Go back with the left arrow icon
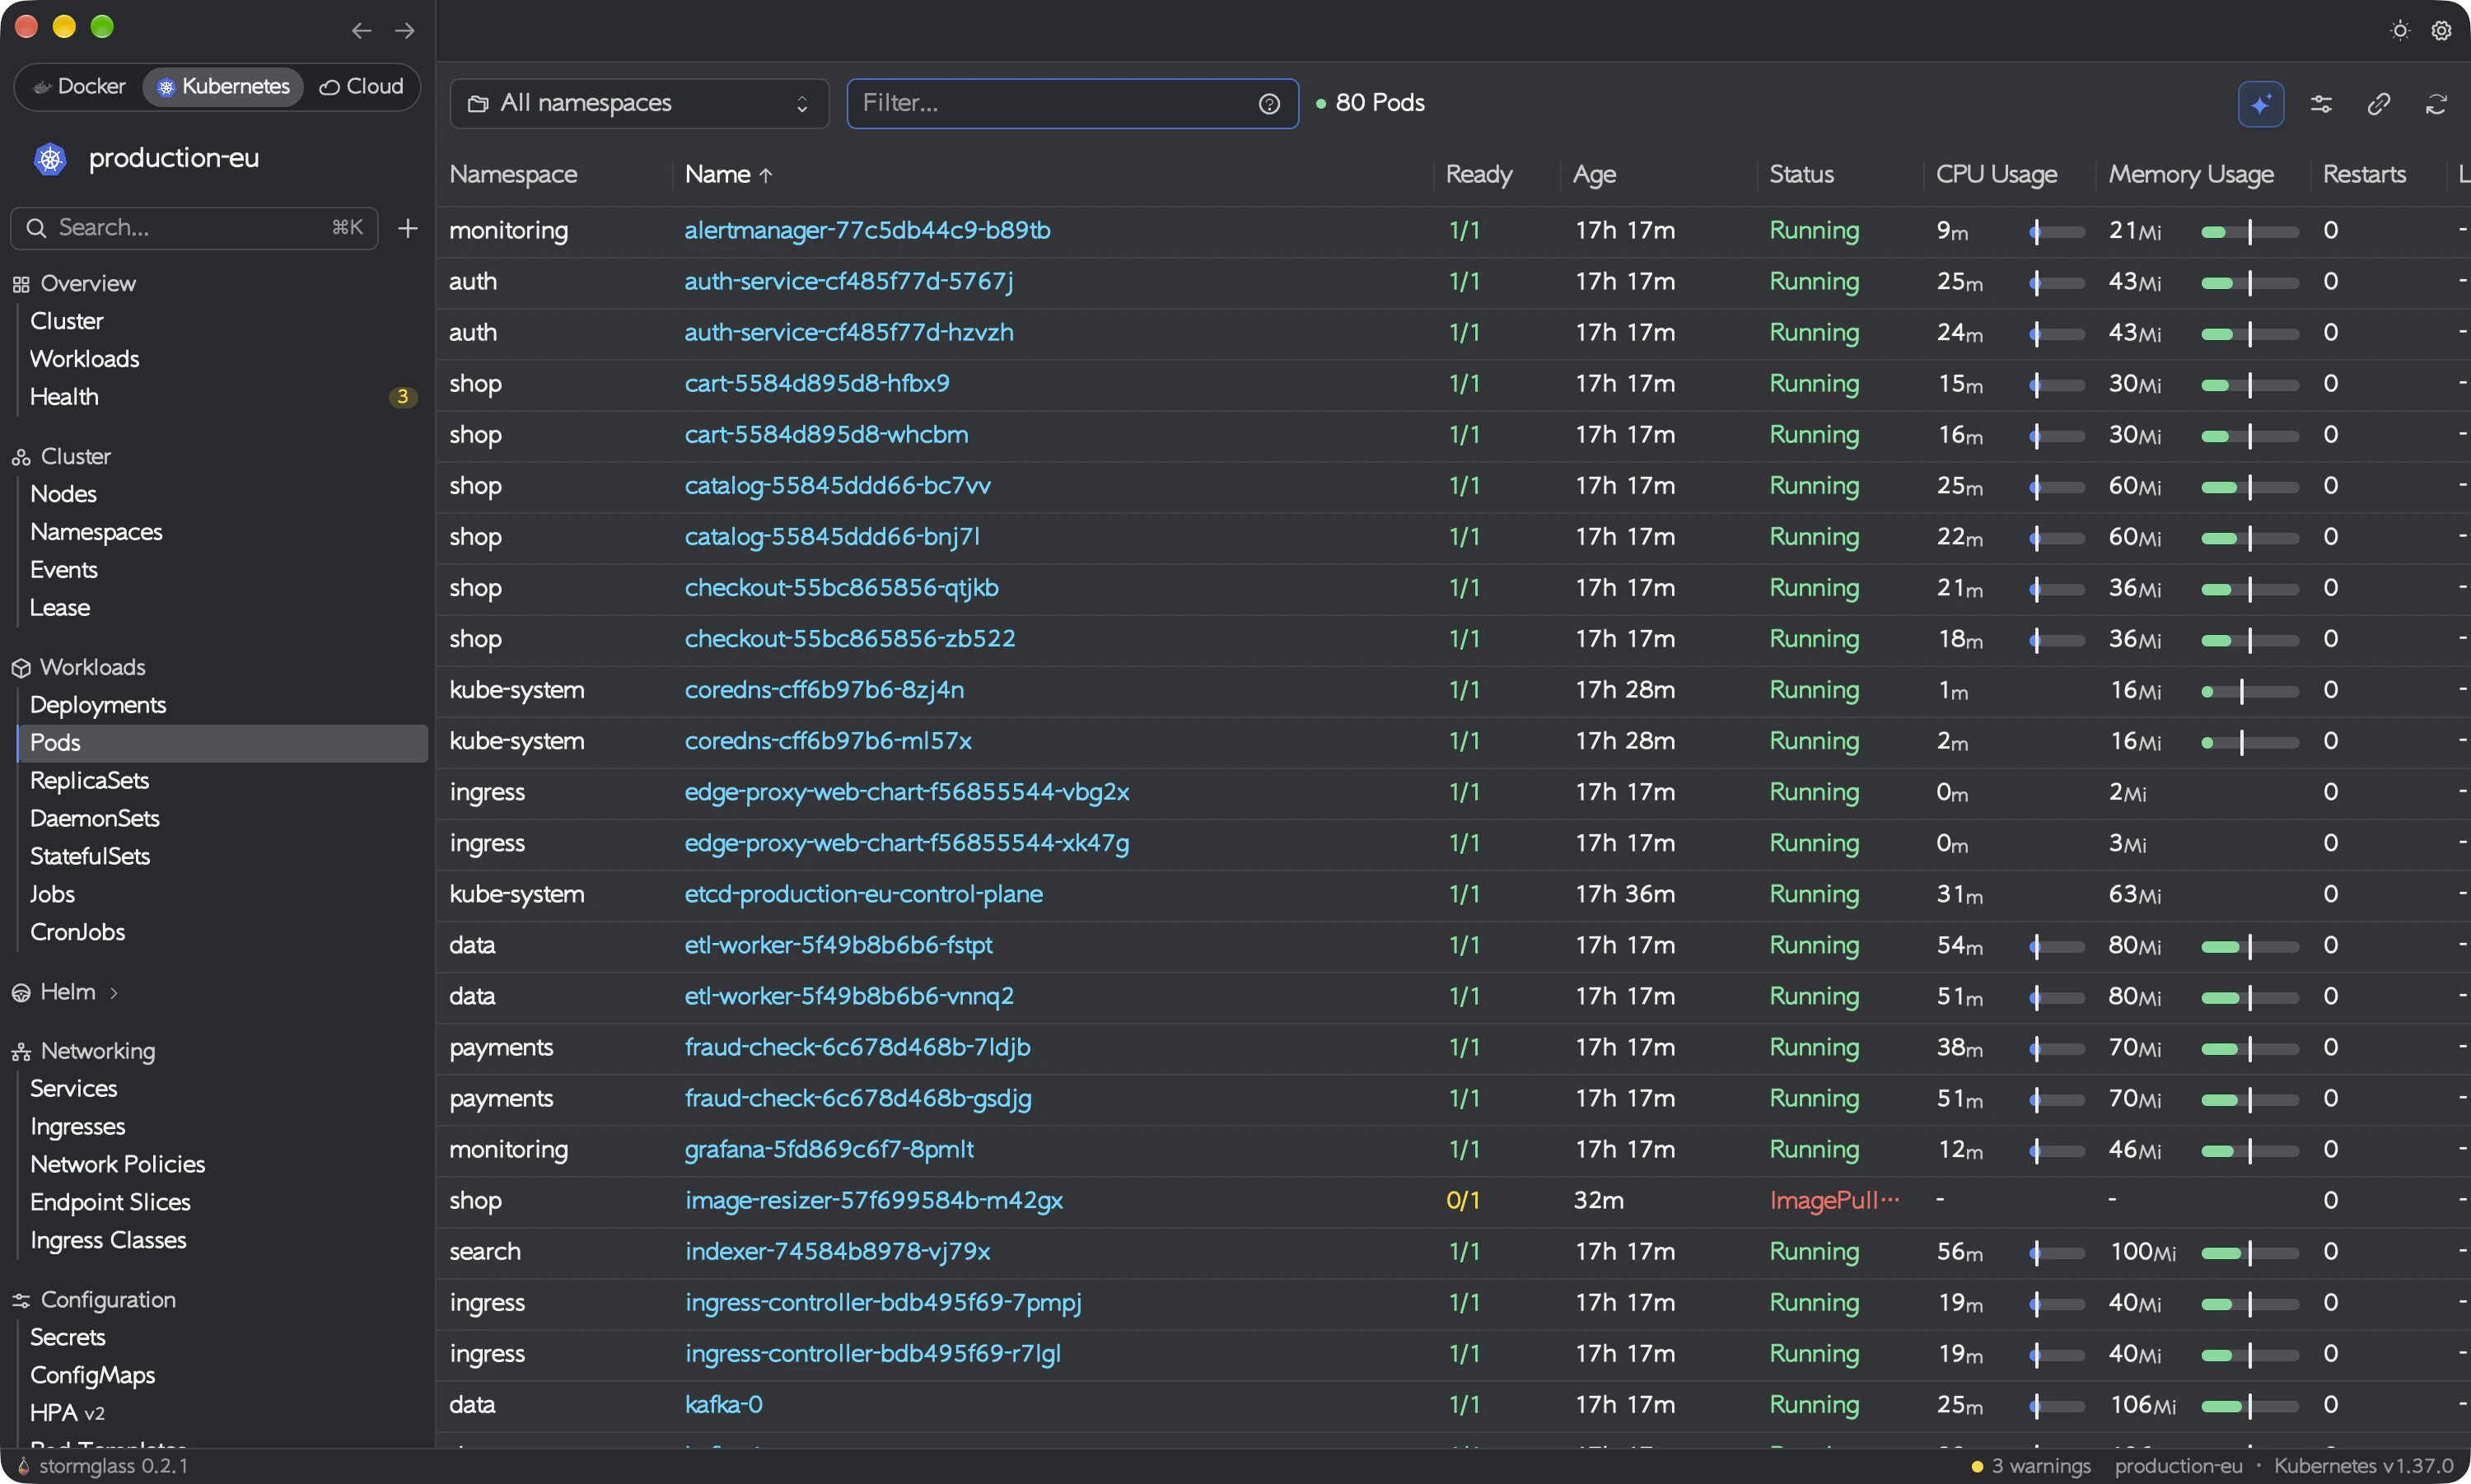Screen dimensions: 2471x1484 (x=361, y=31)
